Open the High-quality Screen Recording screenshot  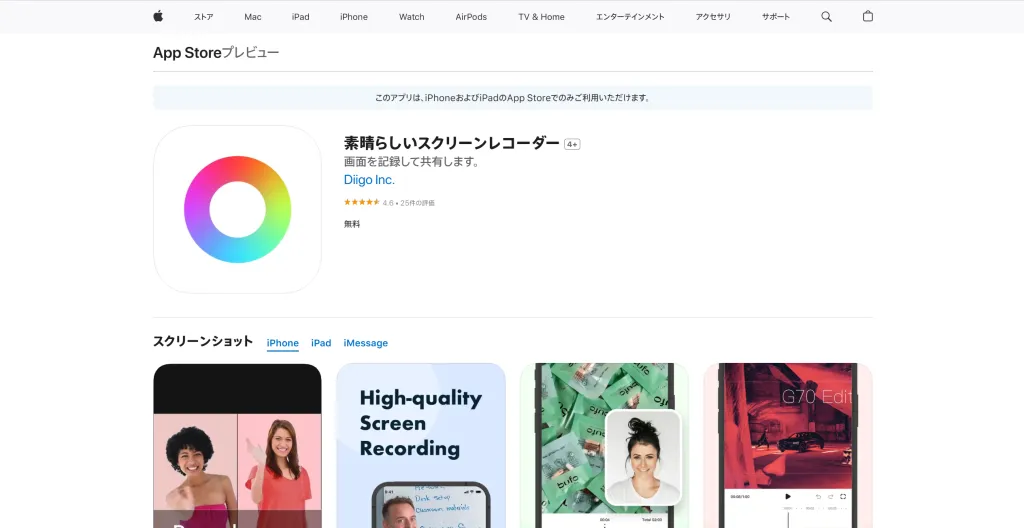[421, 446]
